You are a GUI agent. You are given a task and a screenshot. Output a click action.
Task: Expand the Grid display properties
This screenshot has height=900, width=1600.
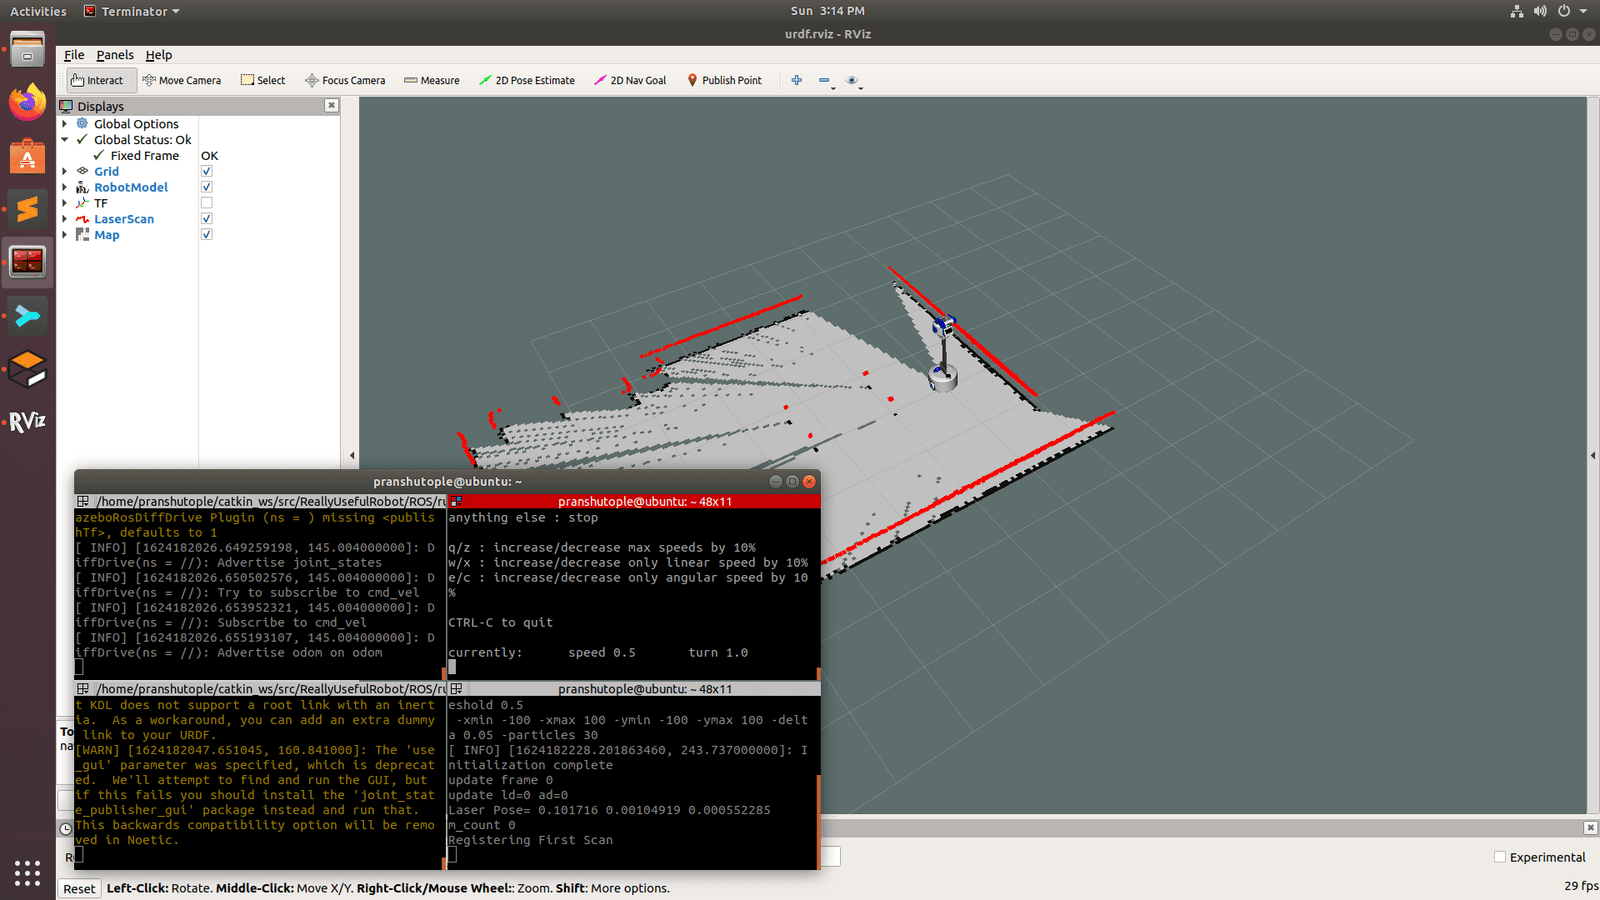click(x=65, y=171)
